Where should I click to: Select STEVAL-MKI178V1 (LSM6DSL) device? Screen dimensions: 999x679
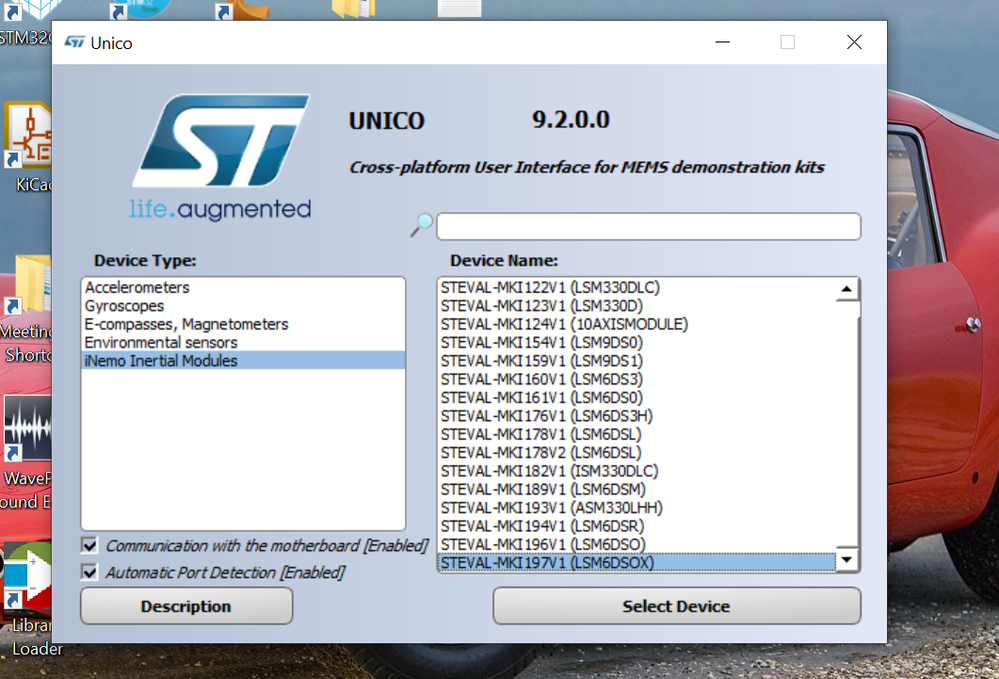pos(636,434)
